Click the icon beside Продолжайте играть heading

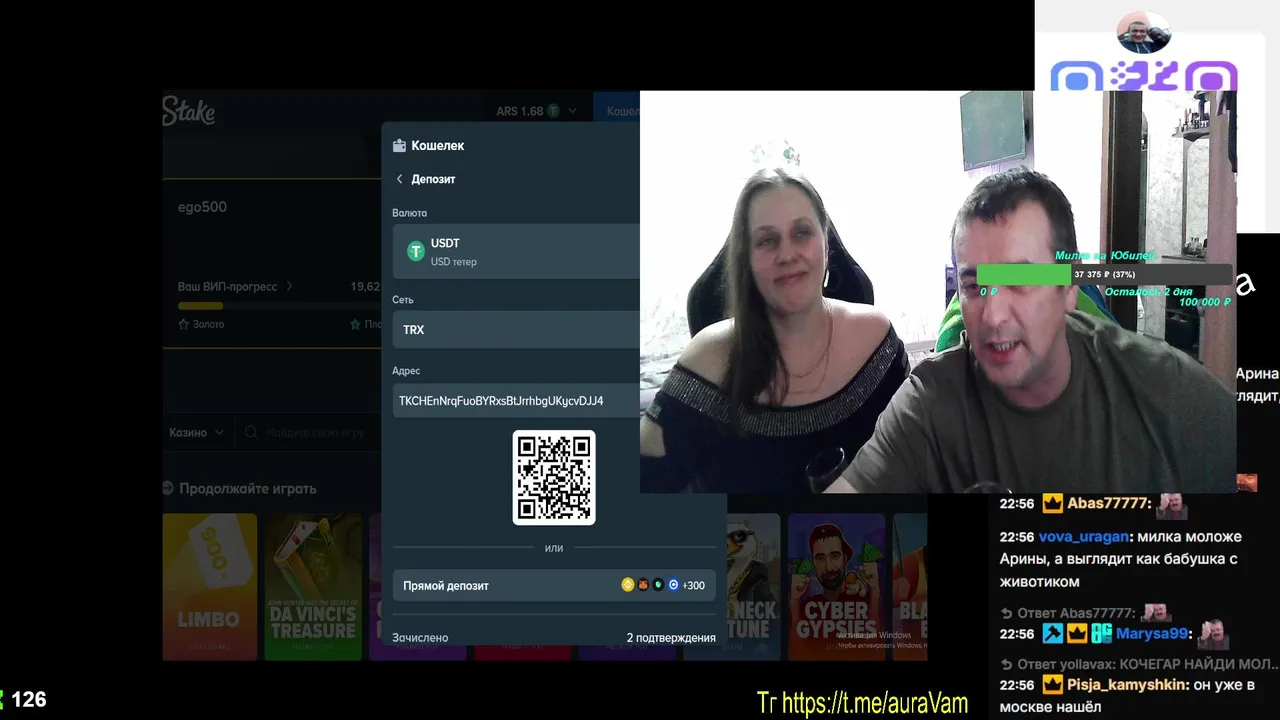tap(167, 488)
